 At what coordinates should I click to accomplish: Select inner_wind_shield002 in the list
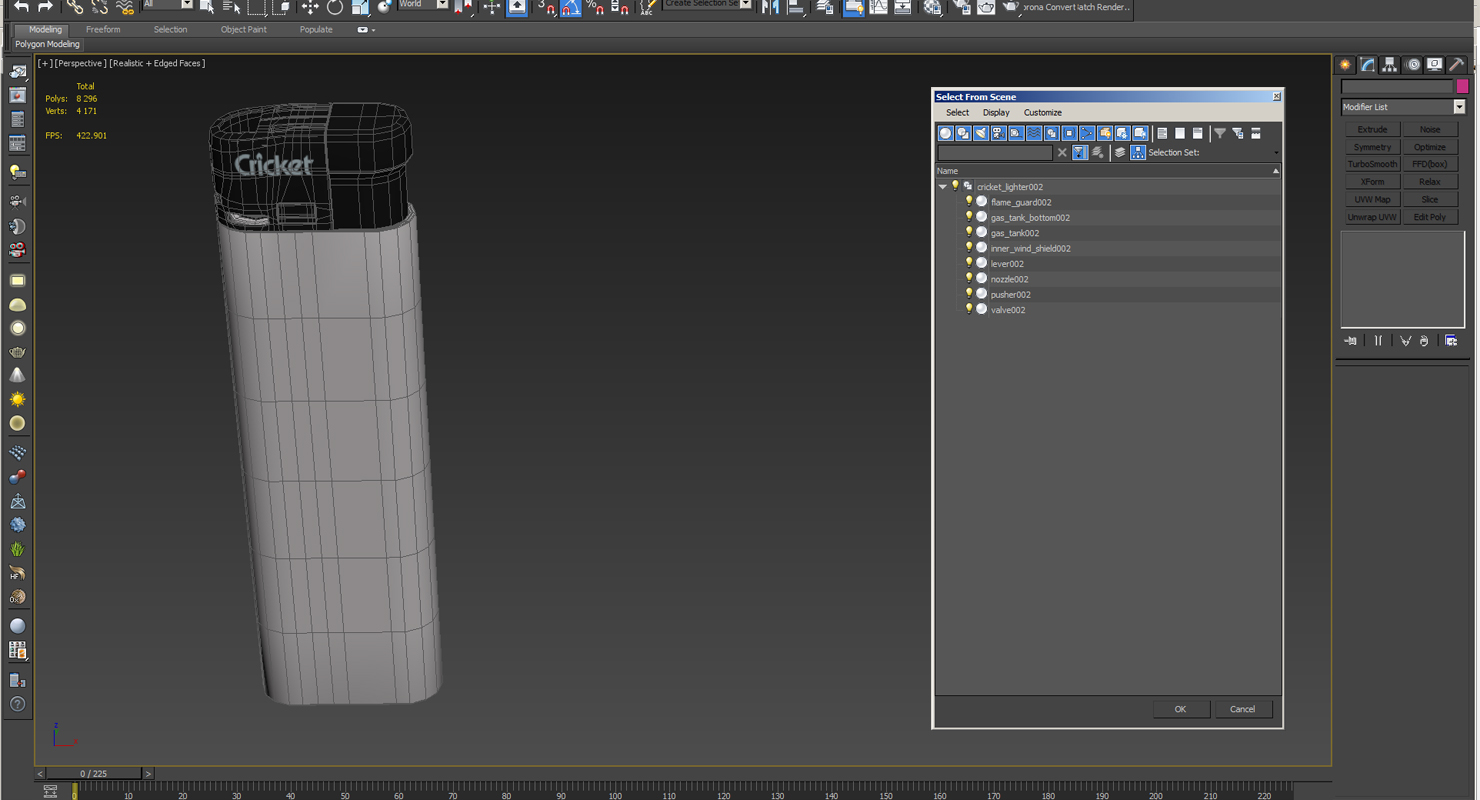[1030, 249]
